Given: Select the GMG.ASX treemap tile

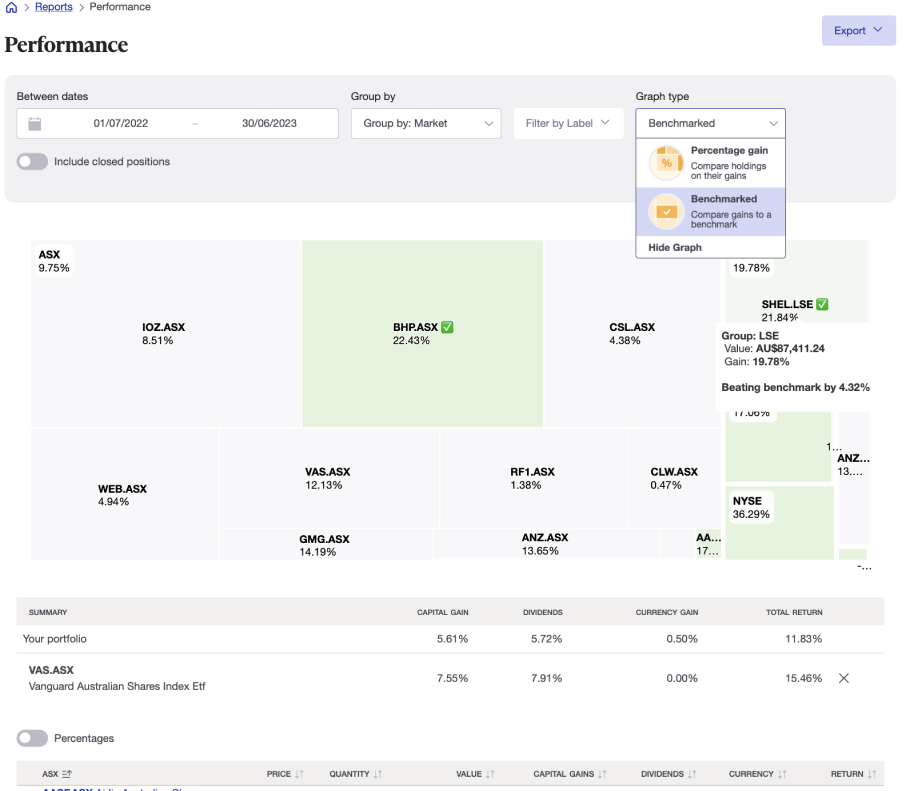Looking at the screenshot, I should coord(325,544).
